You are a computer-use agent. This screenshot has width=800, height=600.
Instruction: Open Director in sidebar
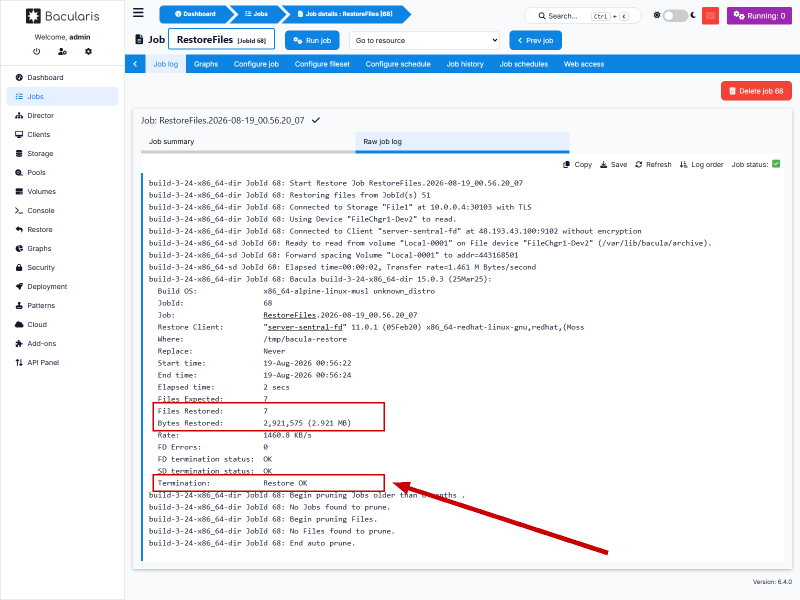(62, 115)
